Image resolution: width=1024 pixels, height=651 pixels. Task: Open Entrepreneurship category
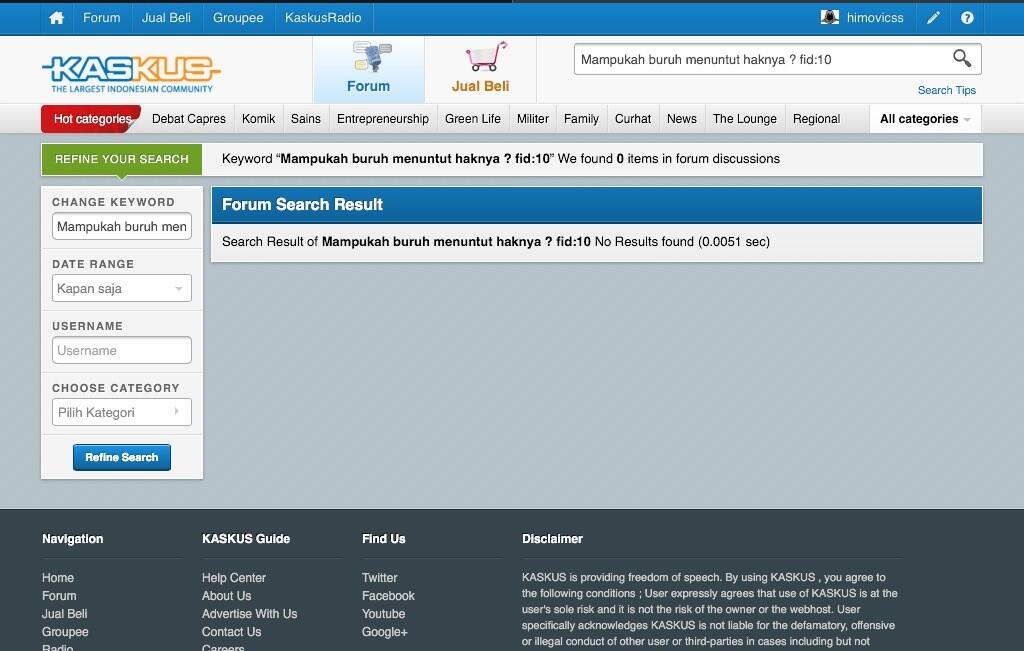383,119
